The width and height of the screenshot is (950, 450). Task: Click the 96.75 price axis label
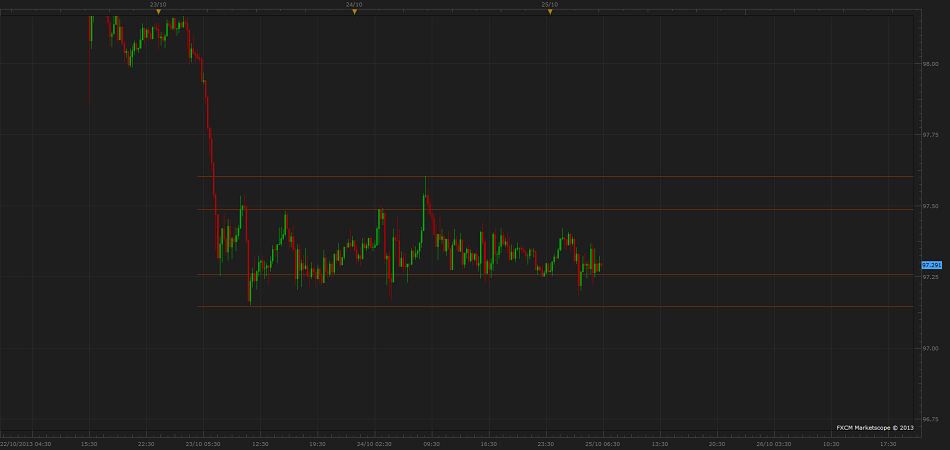tap(931, 419)
